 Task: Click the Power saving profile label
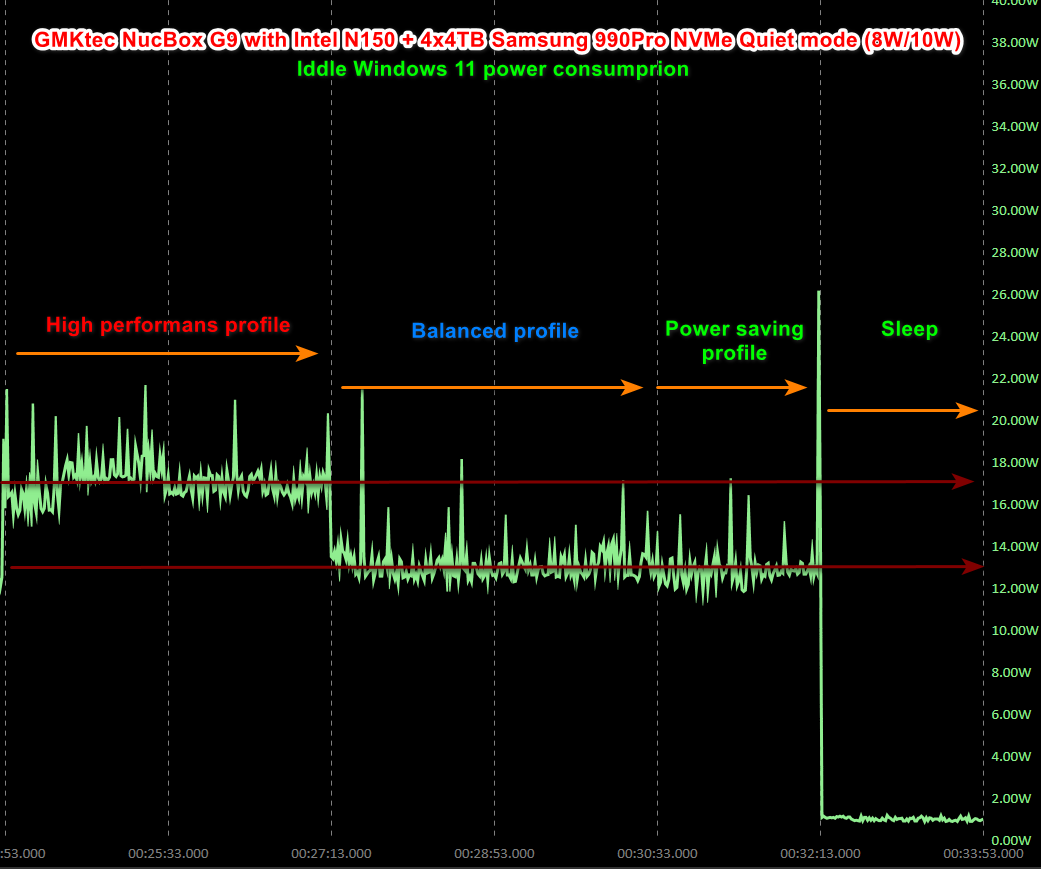(734, 341)
